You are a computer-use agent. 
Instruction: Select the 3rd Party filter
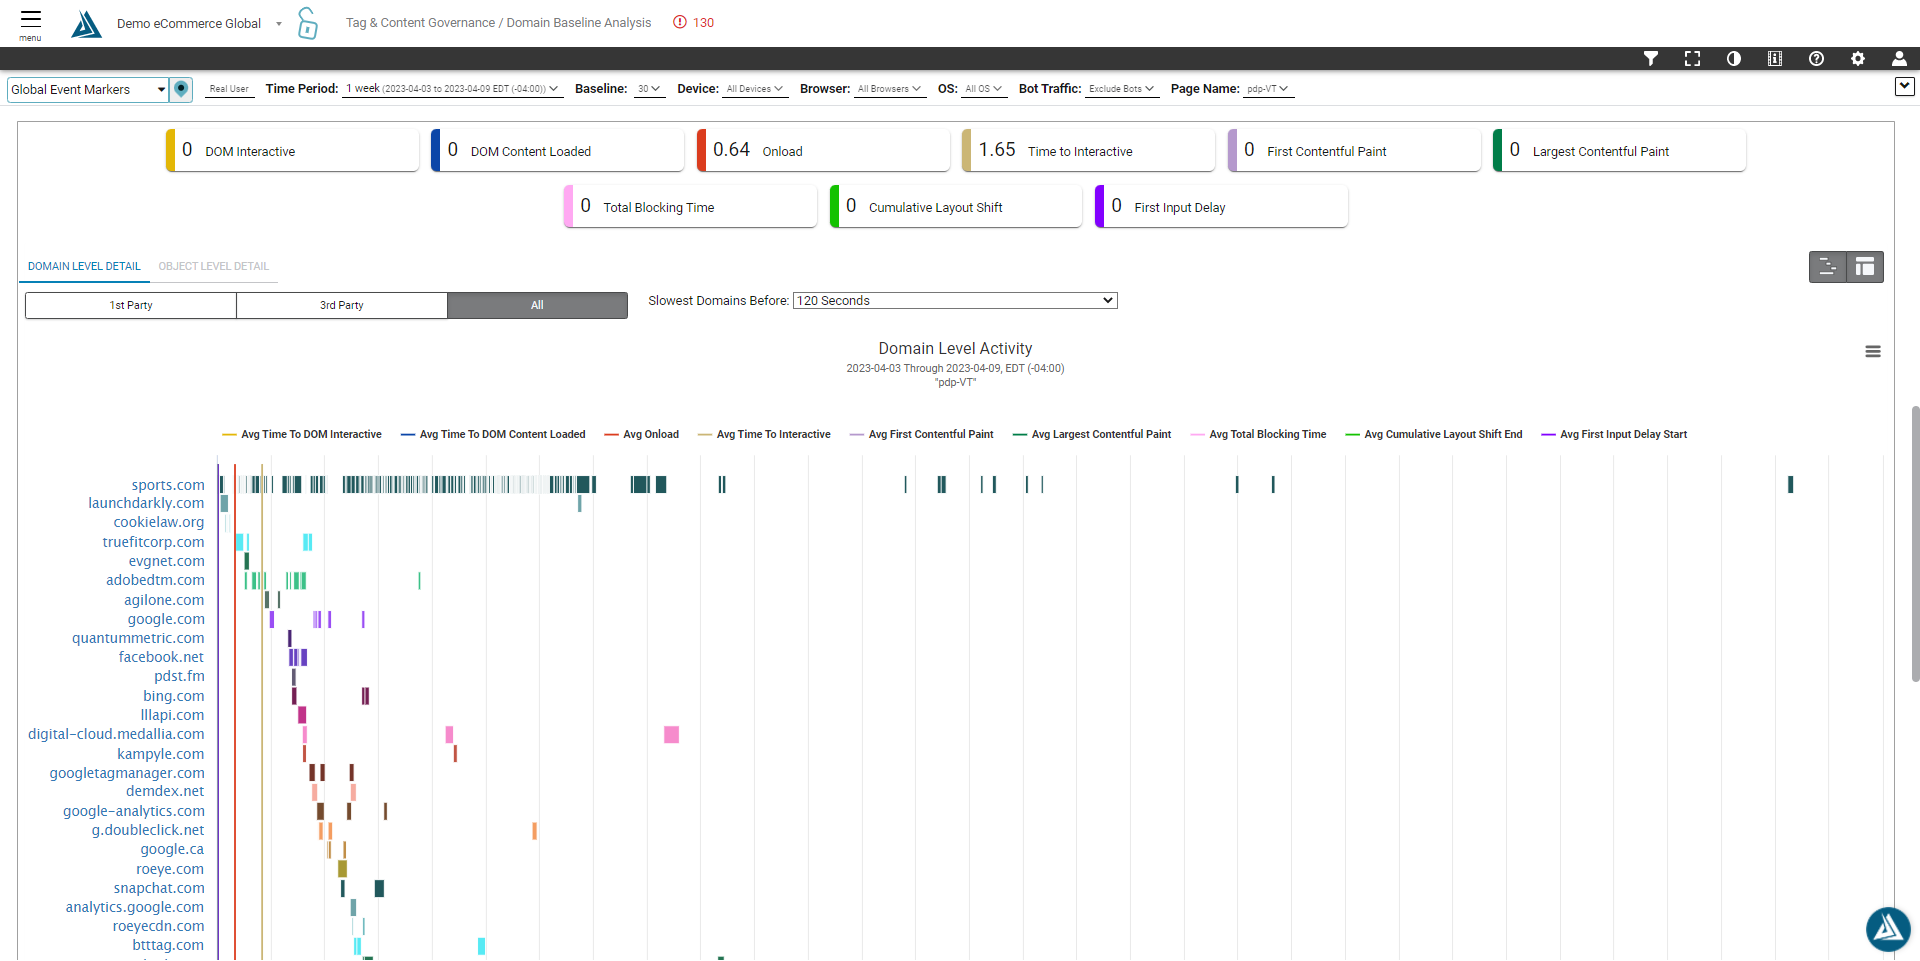[x=342, y=305]
